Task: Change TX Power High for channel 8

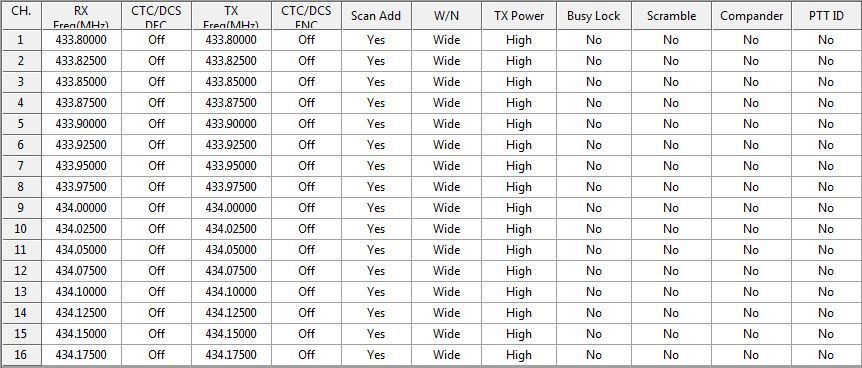Action: coord(518,187)
